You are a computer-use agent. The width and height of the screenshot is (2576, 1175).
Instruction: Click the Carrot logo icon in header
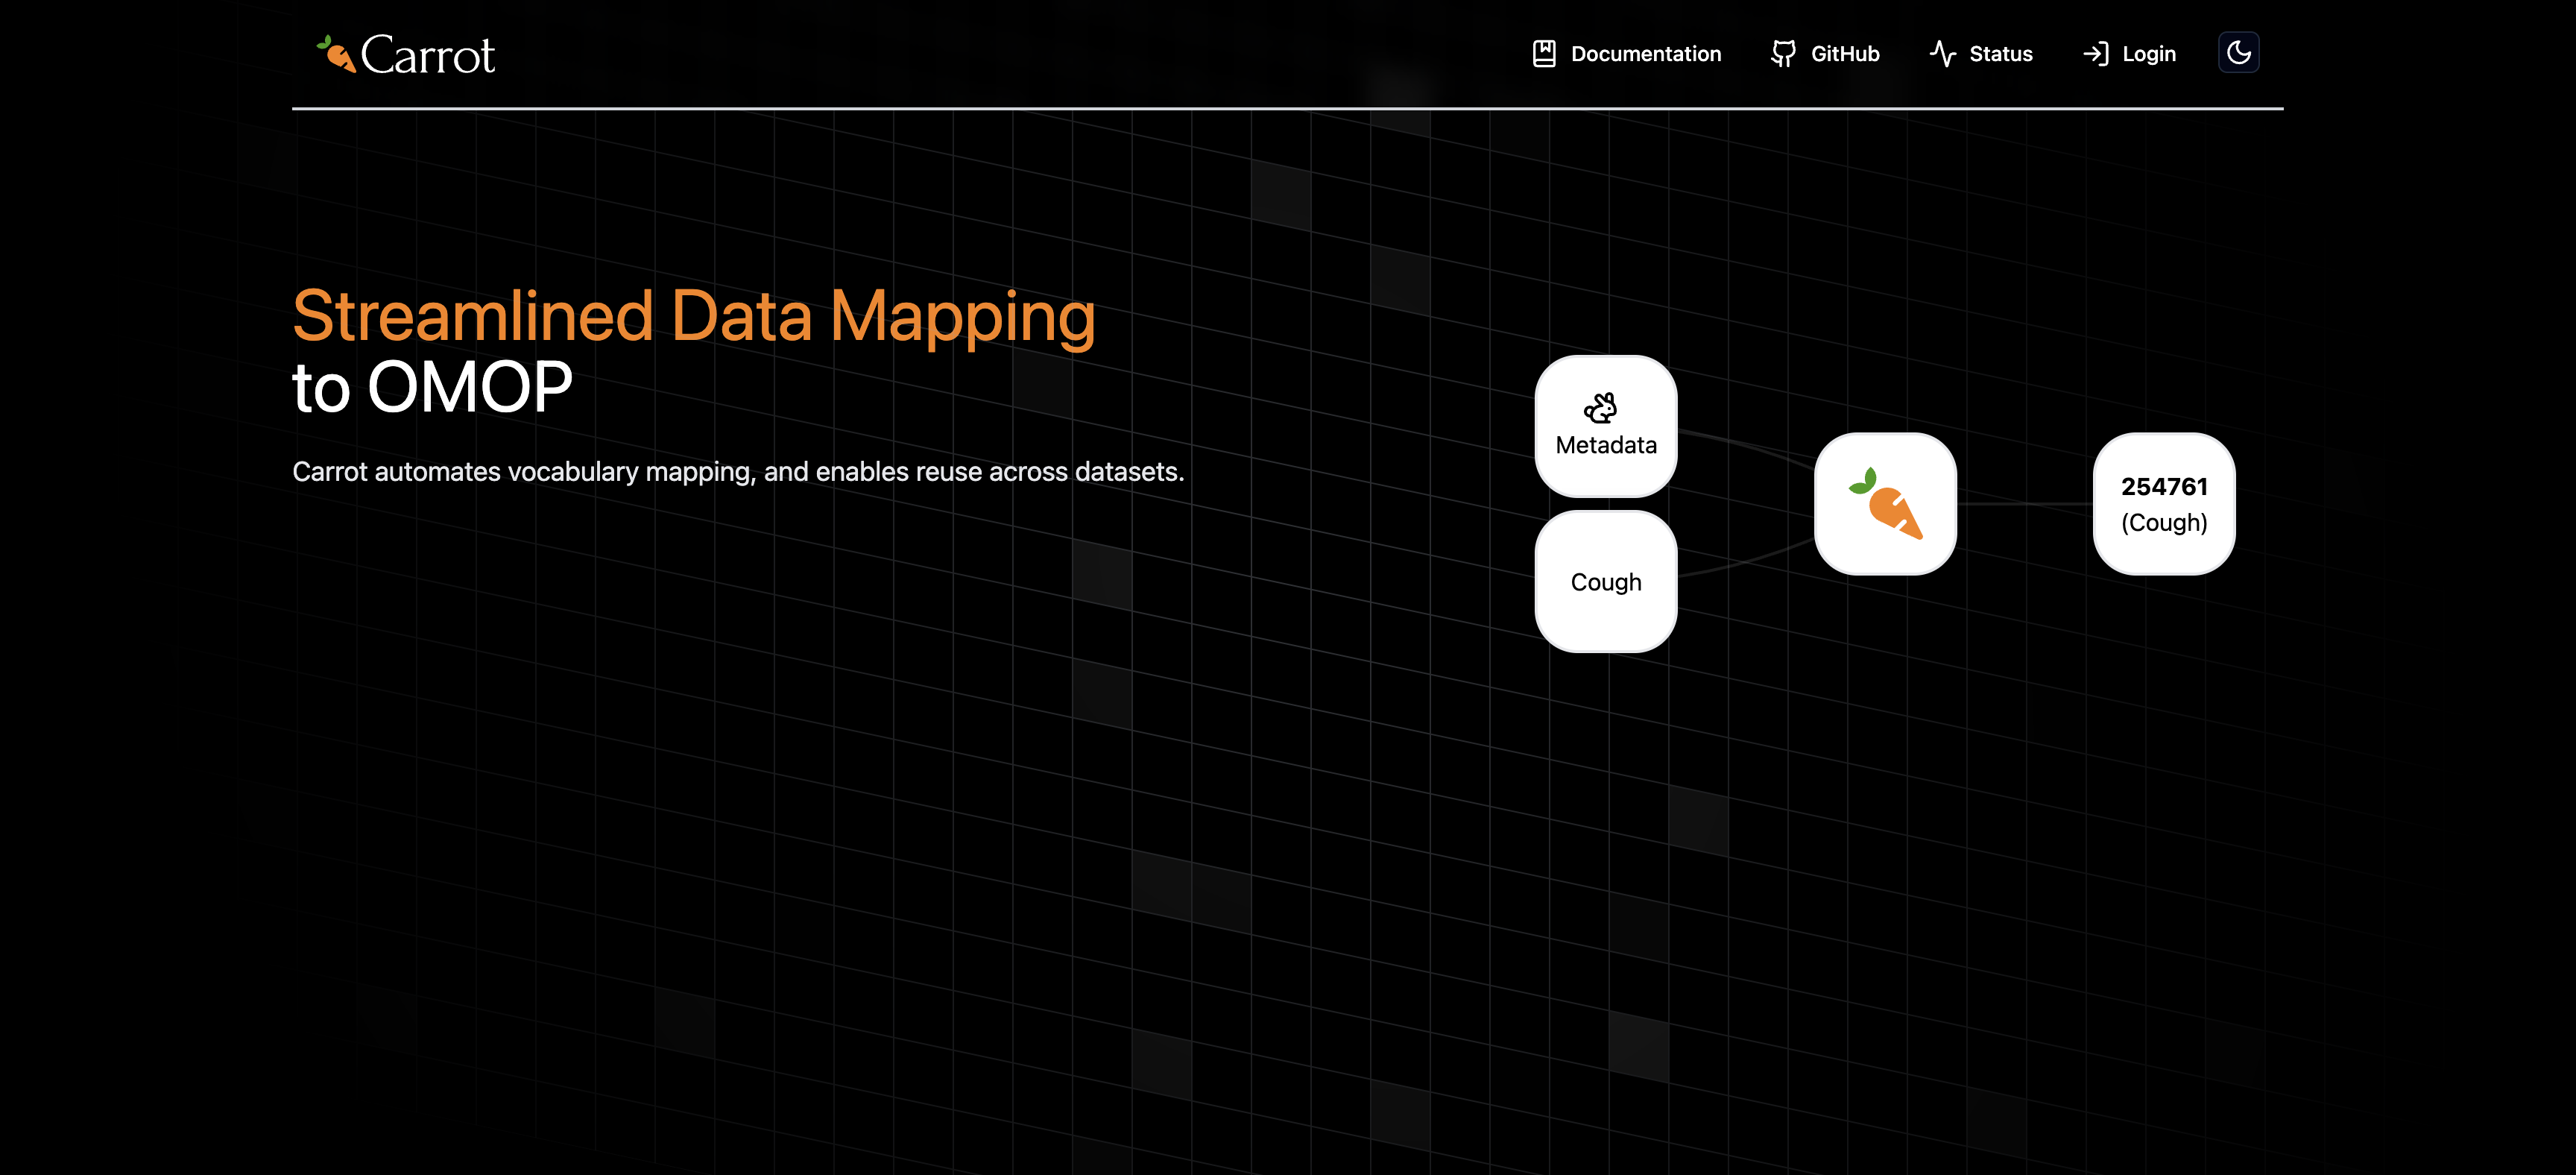coord(336,54)
